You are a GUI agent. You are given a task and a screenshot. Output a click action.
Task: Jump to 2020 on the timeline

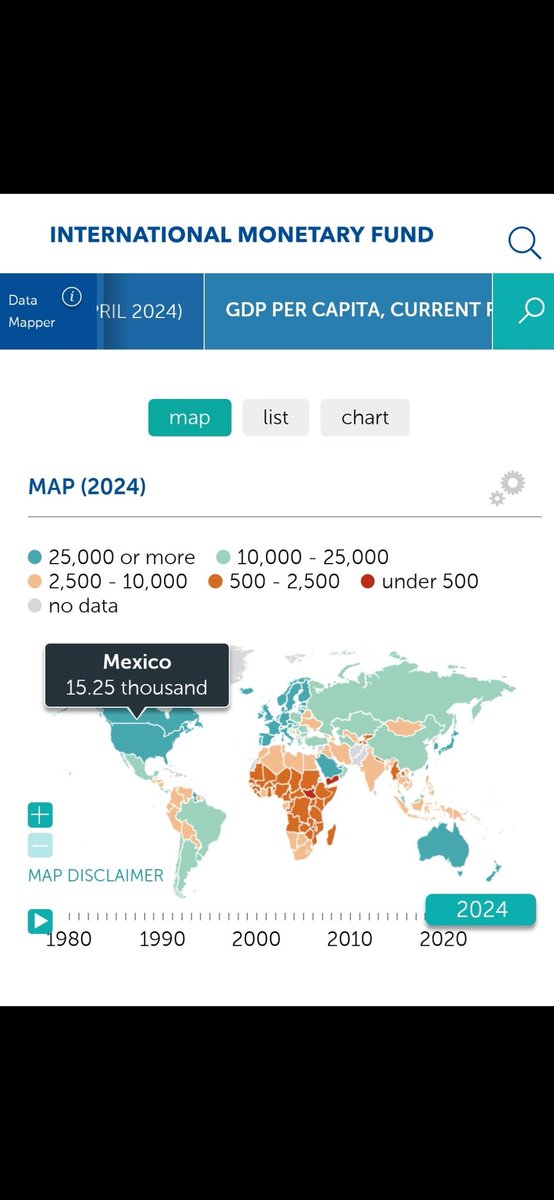(x=443, y=939)
